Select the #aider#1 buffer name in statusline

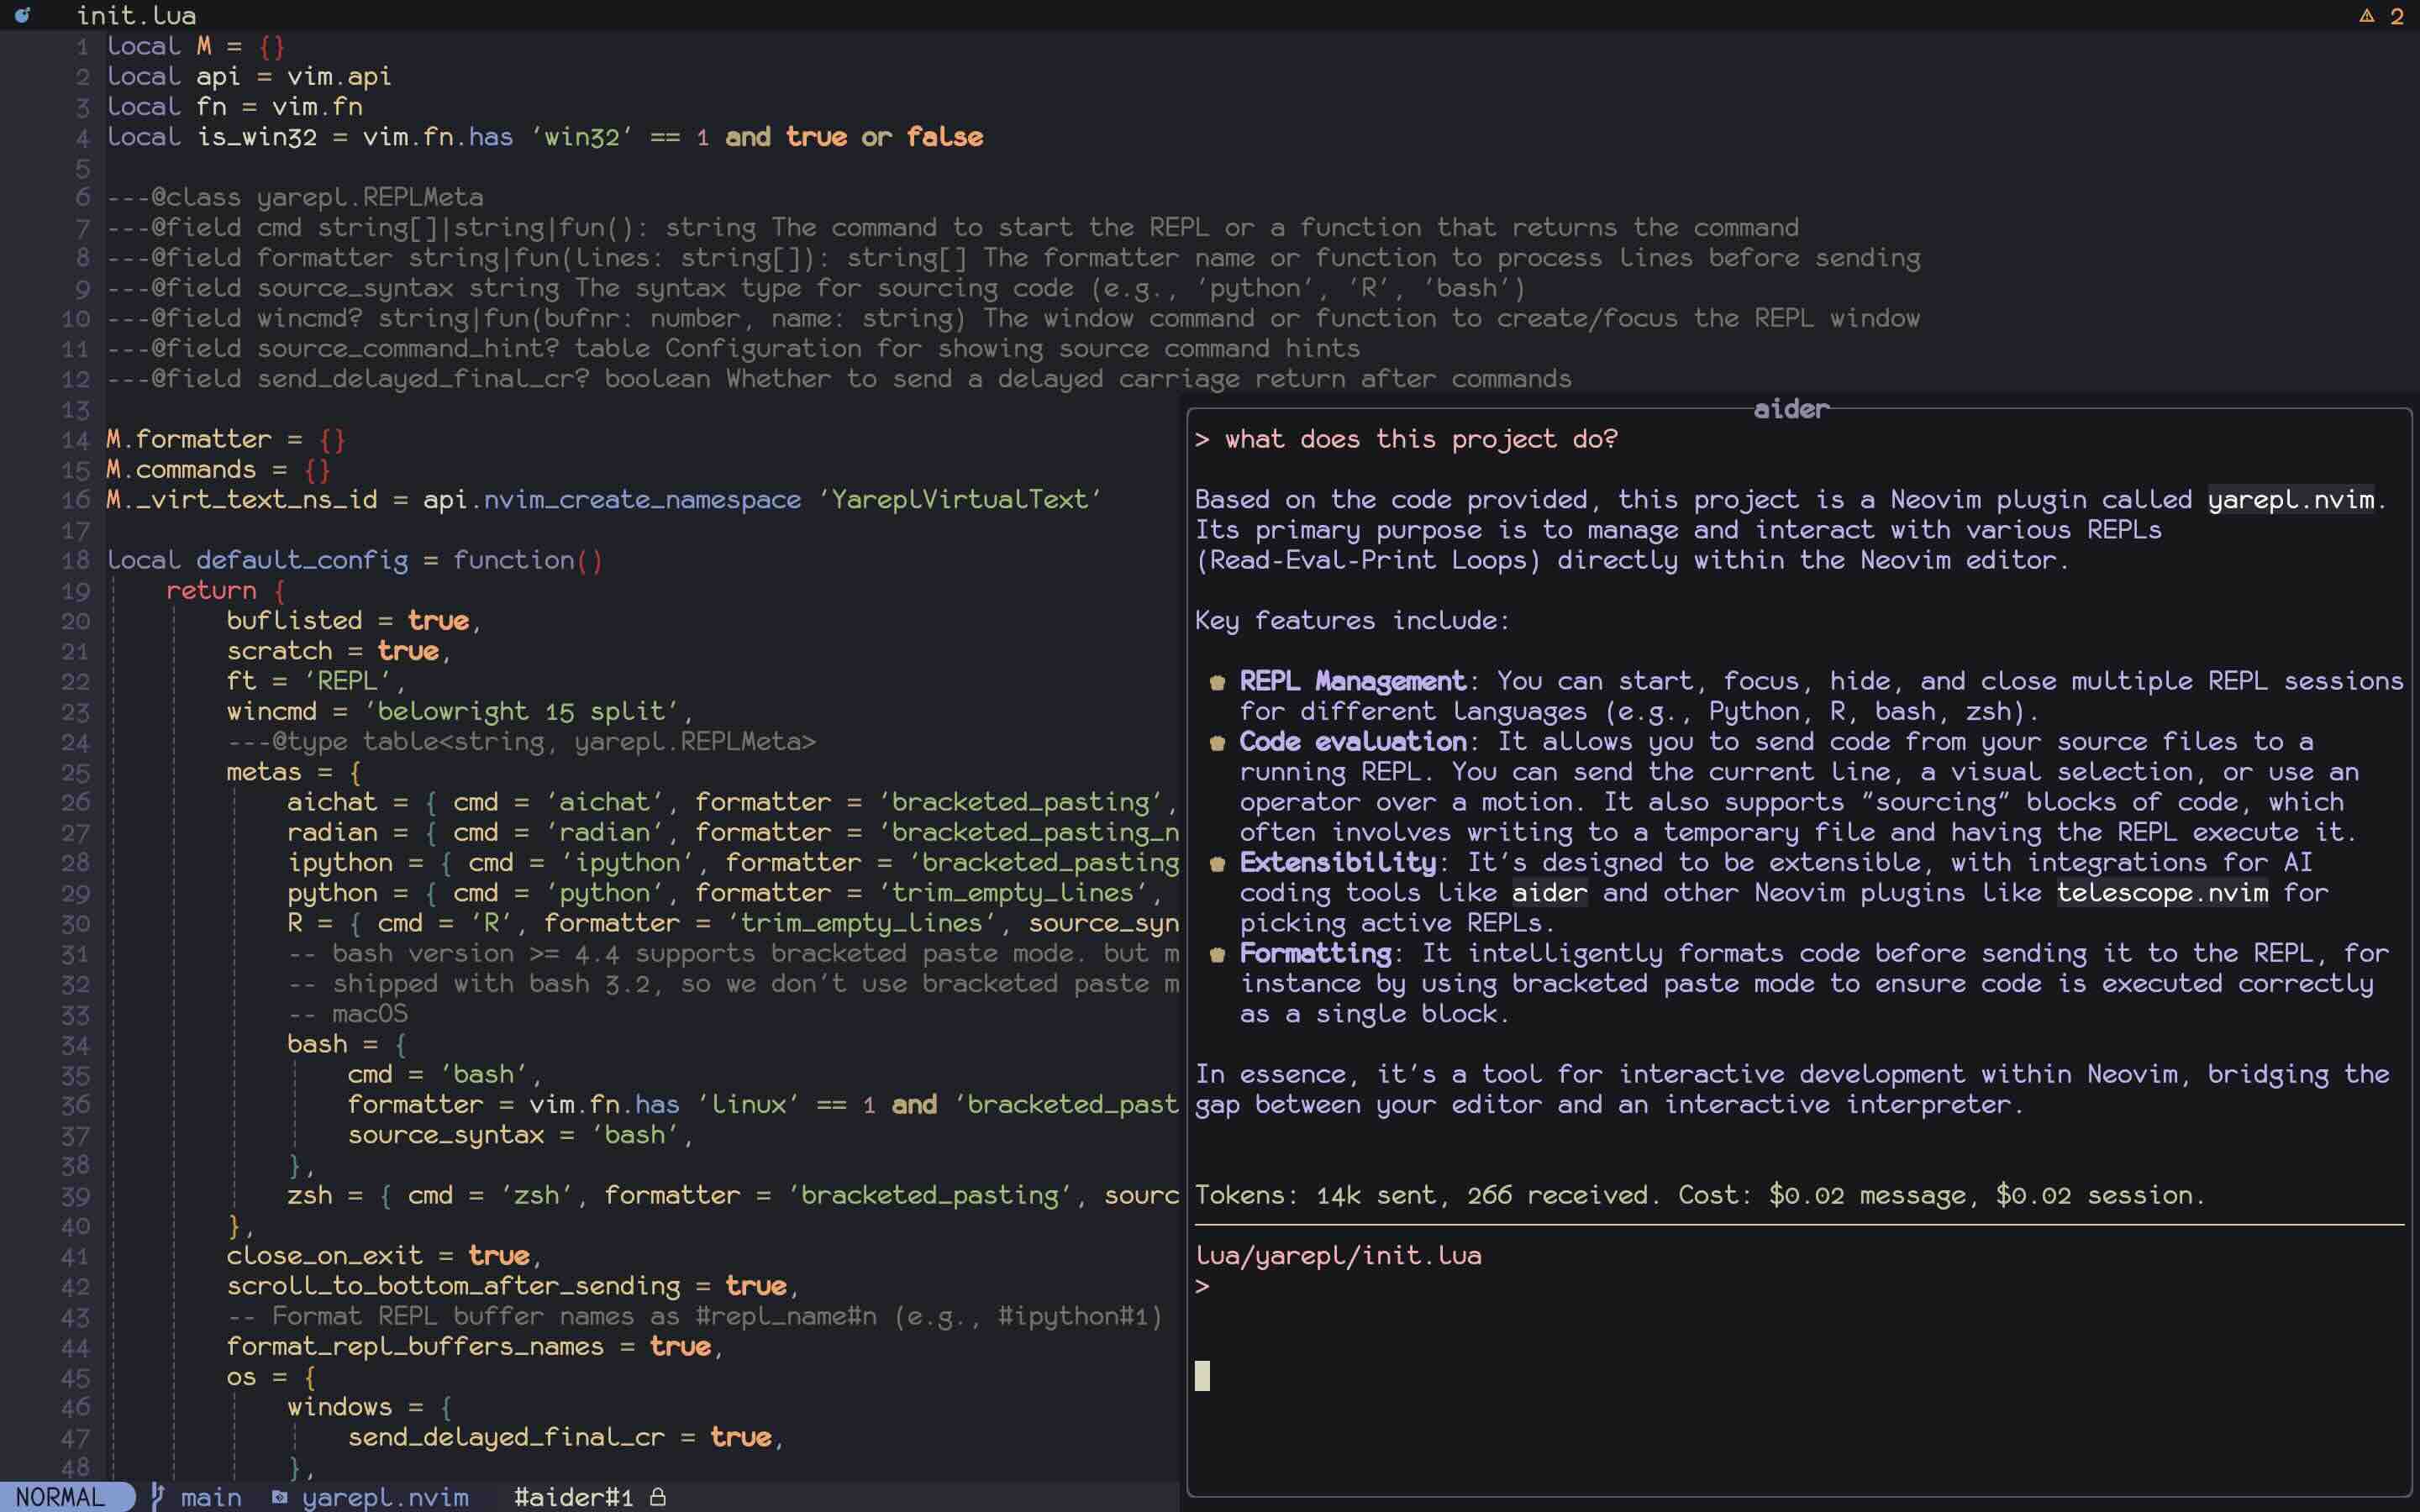(x=573, y=1497)
